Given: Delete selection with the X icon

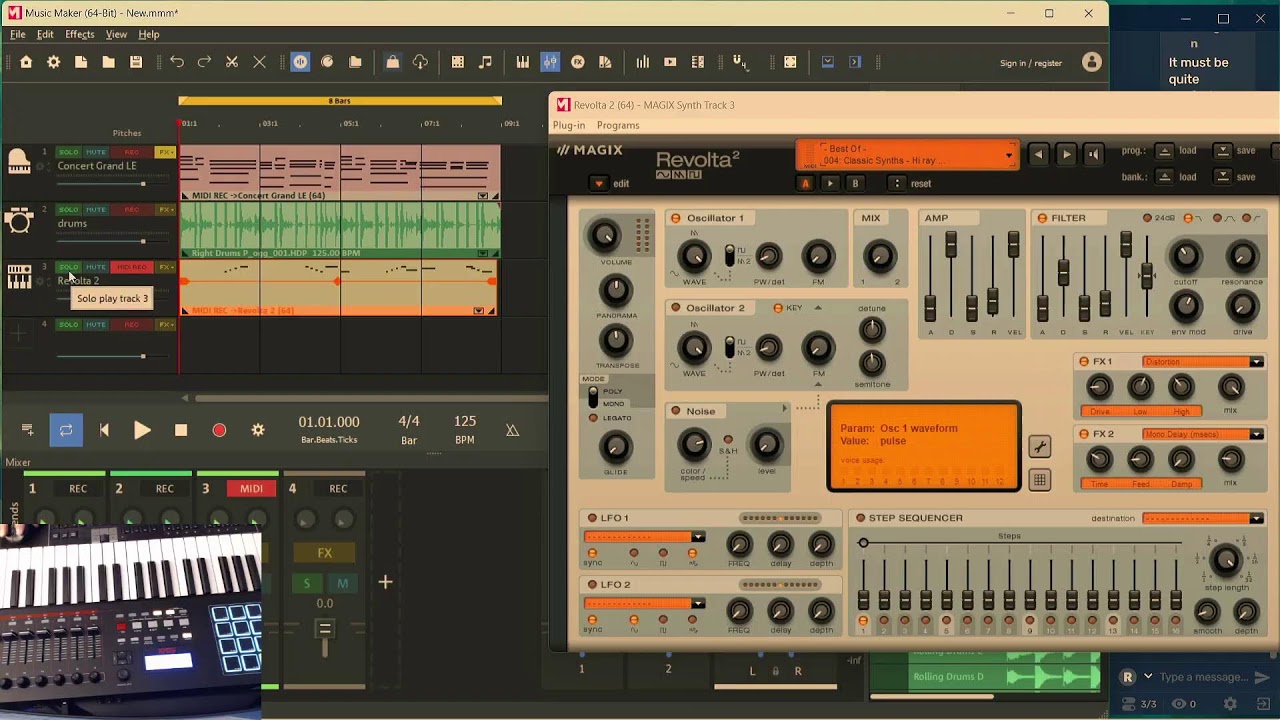Looking at the screenshot, I should pyautogui.click(x=259, y=62).
